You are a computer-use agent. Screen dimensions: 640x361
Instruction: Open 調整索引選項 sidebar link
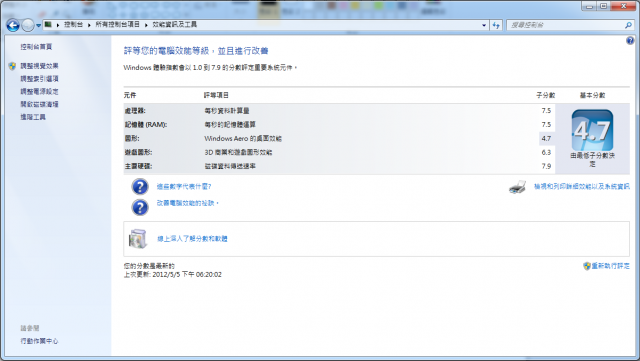click(x=40, y=78)
